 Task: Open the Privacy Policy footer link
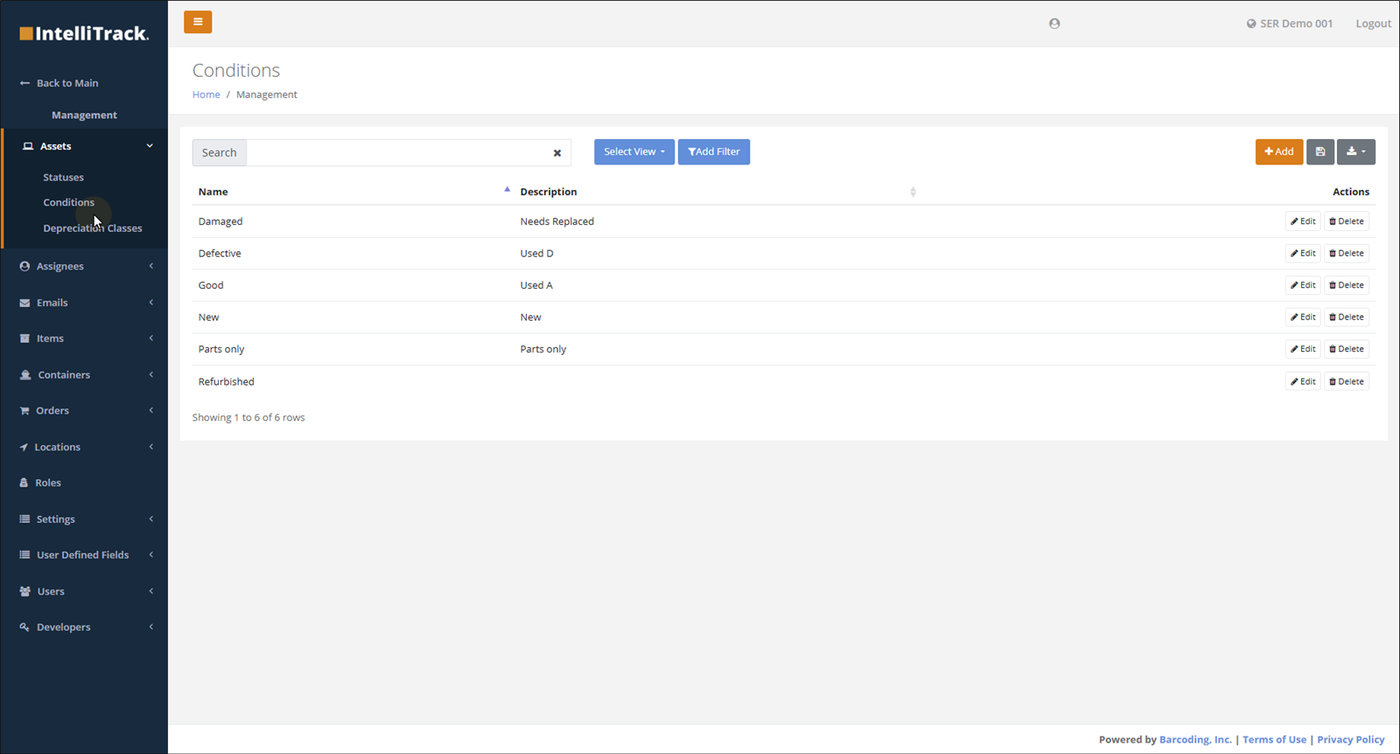pyautogui.click(x=1351, y=740)
